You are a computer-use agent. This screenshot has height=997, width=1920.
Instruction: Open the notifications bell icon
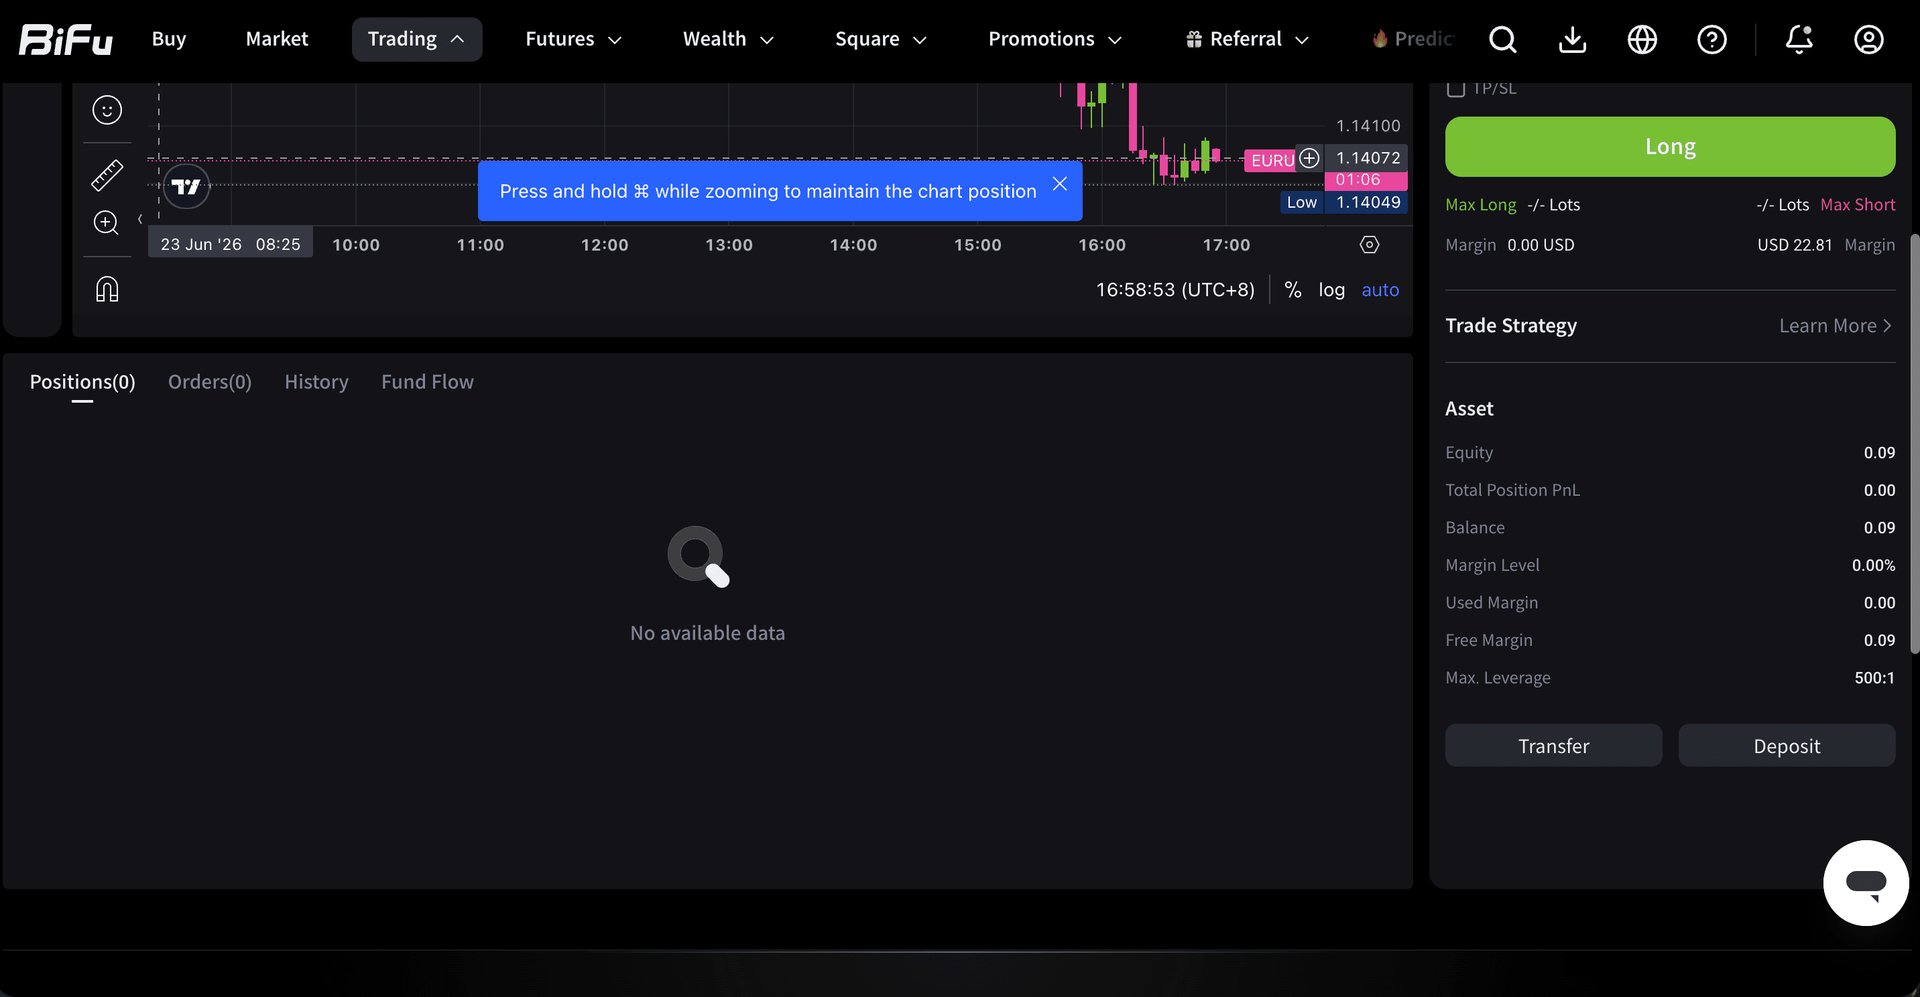click(1799, 39)
